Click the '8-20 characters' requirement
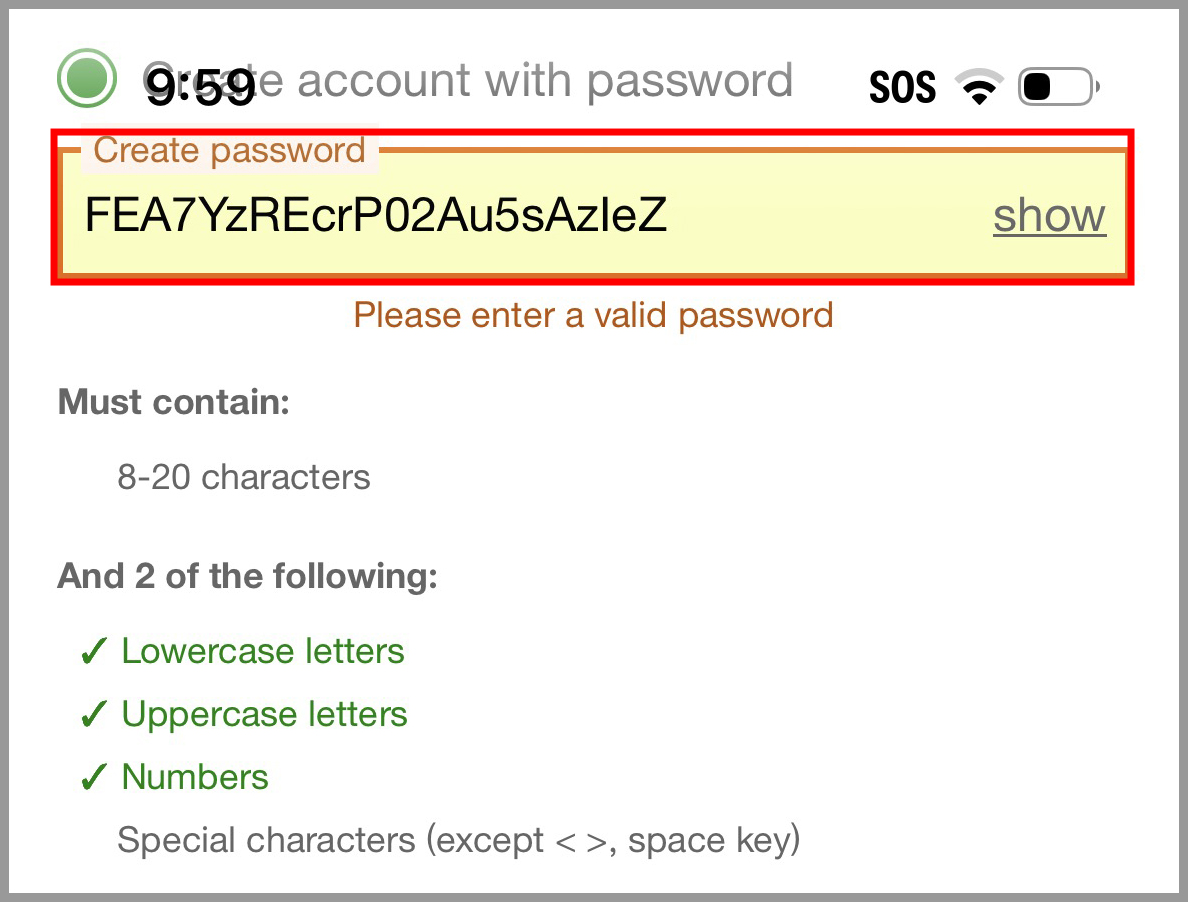Viewport: 1188px width, 902px height. click(244, 477)
